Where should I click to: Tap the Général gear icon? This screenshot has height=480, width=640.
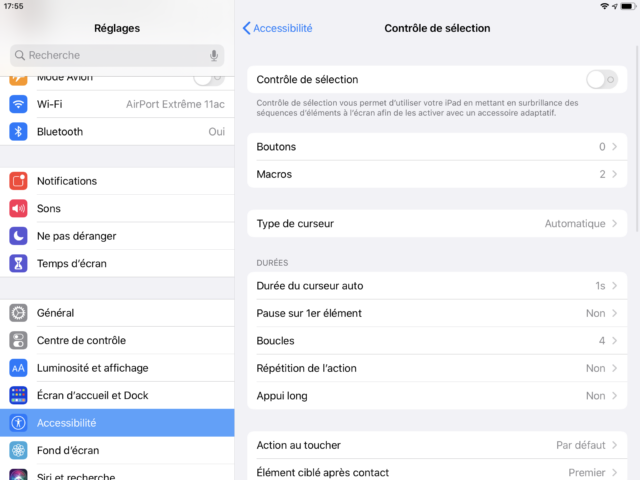[x=18, y=313]
